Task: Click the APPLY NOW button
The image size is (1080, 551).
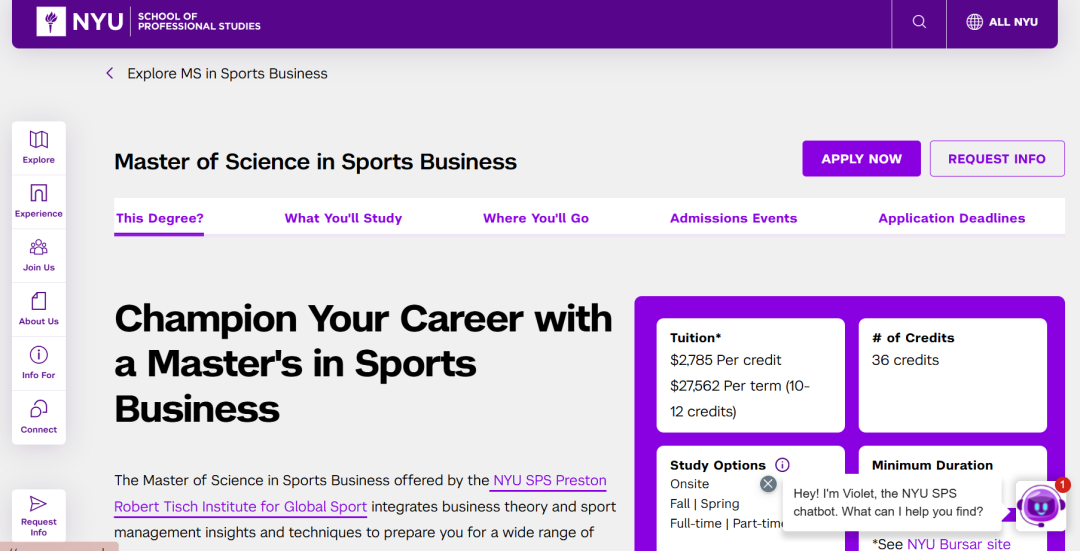Action: coord(861,159)
